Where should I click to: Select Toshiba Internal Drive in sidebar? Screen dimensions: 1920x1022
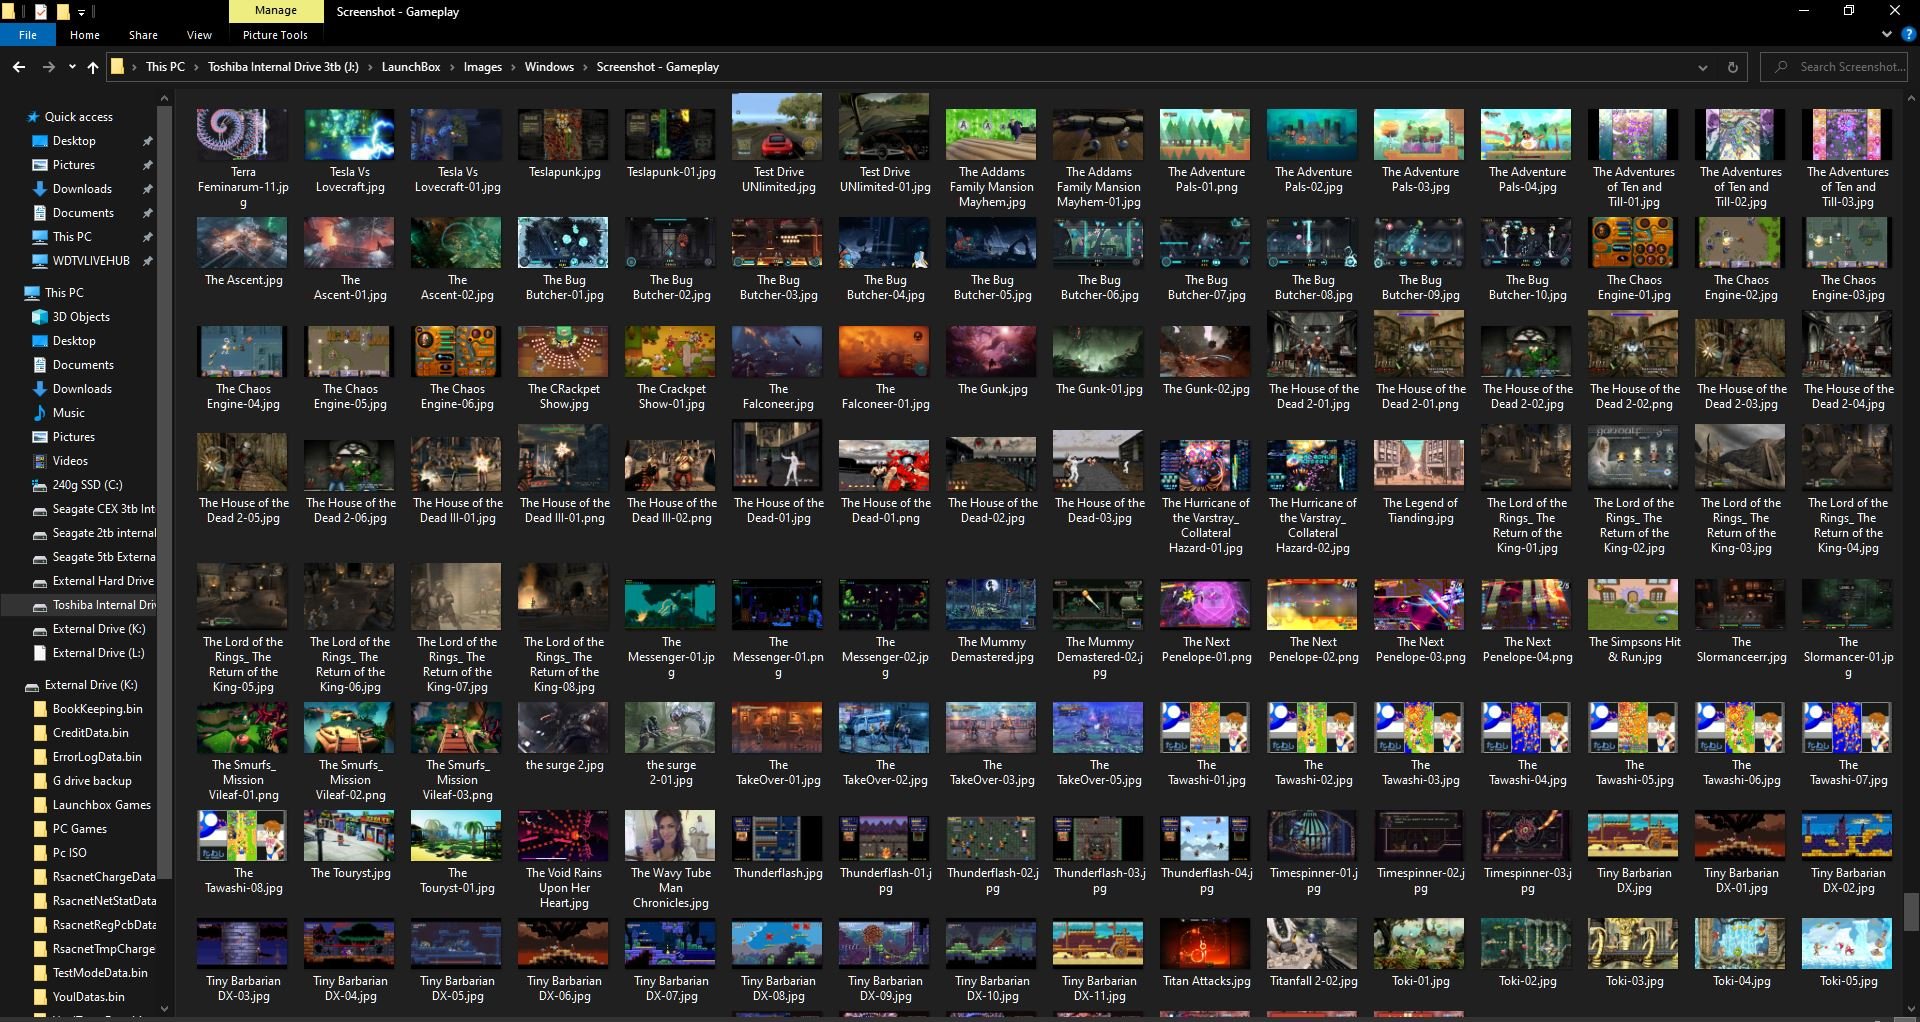pos(103,605)
